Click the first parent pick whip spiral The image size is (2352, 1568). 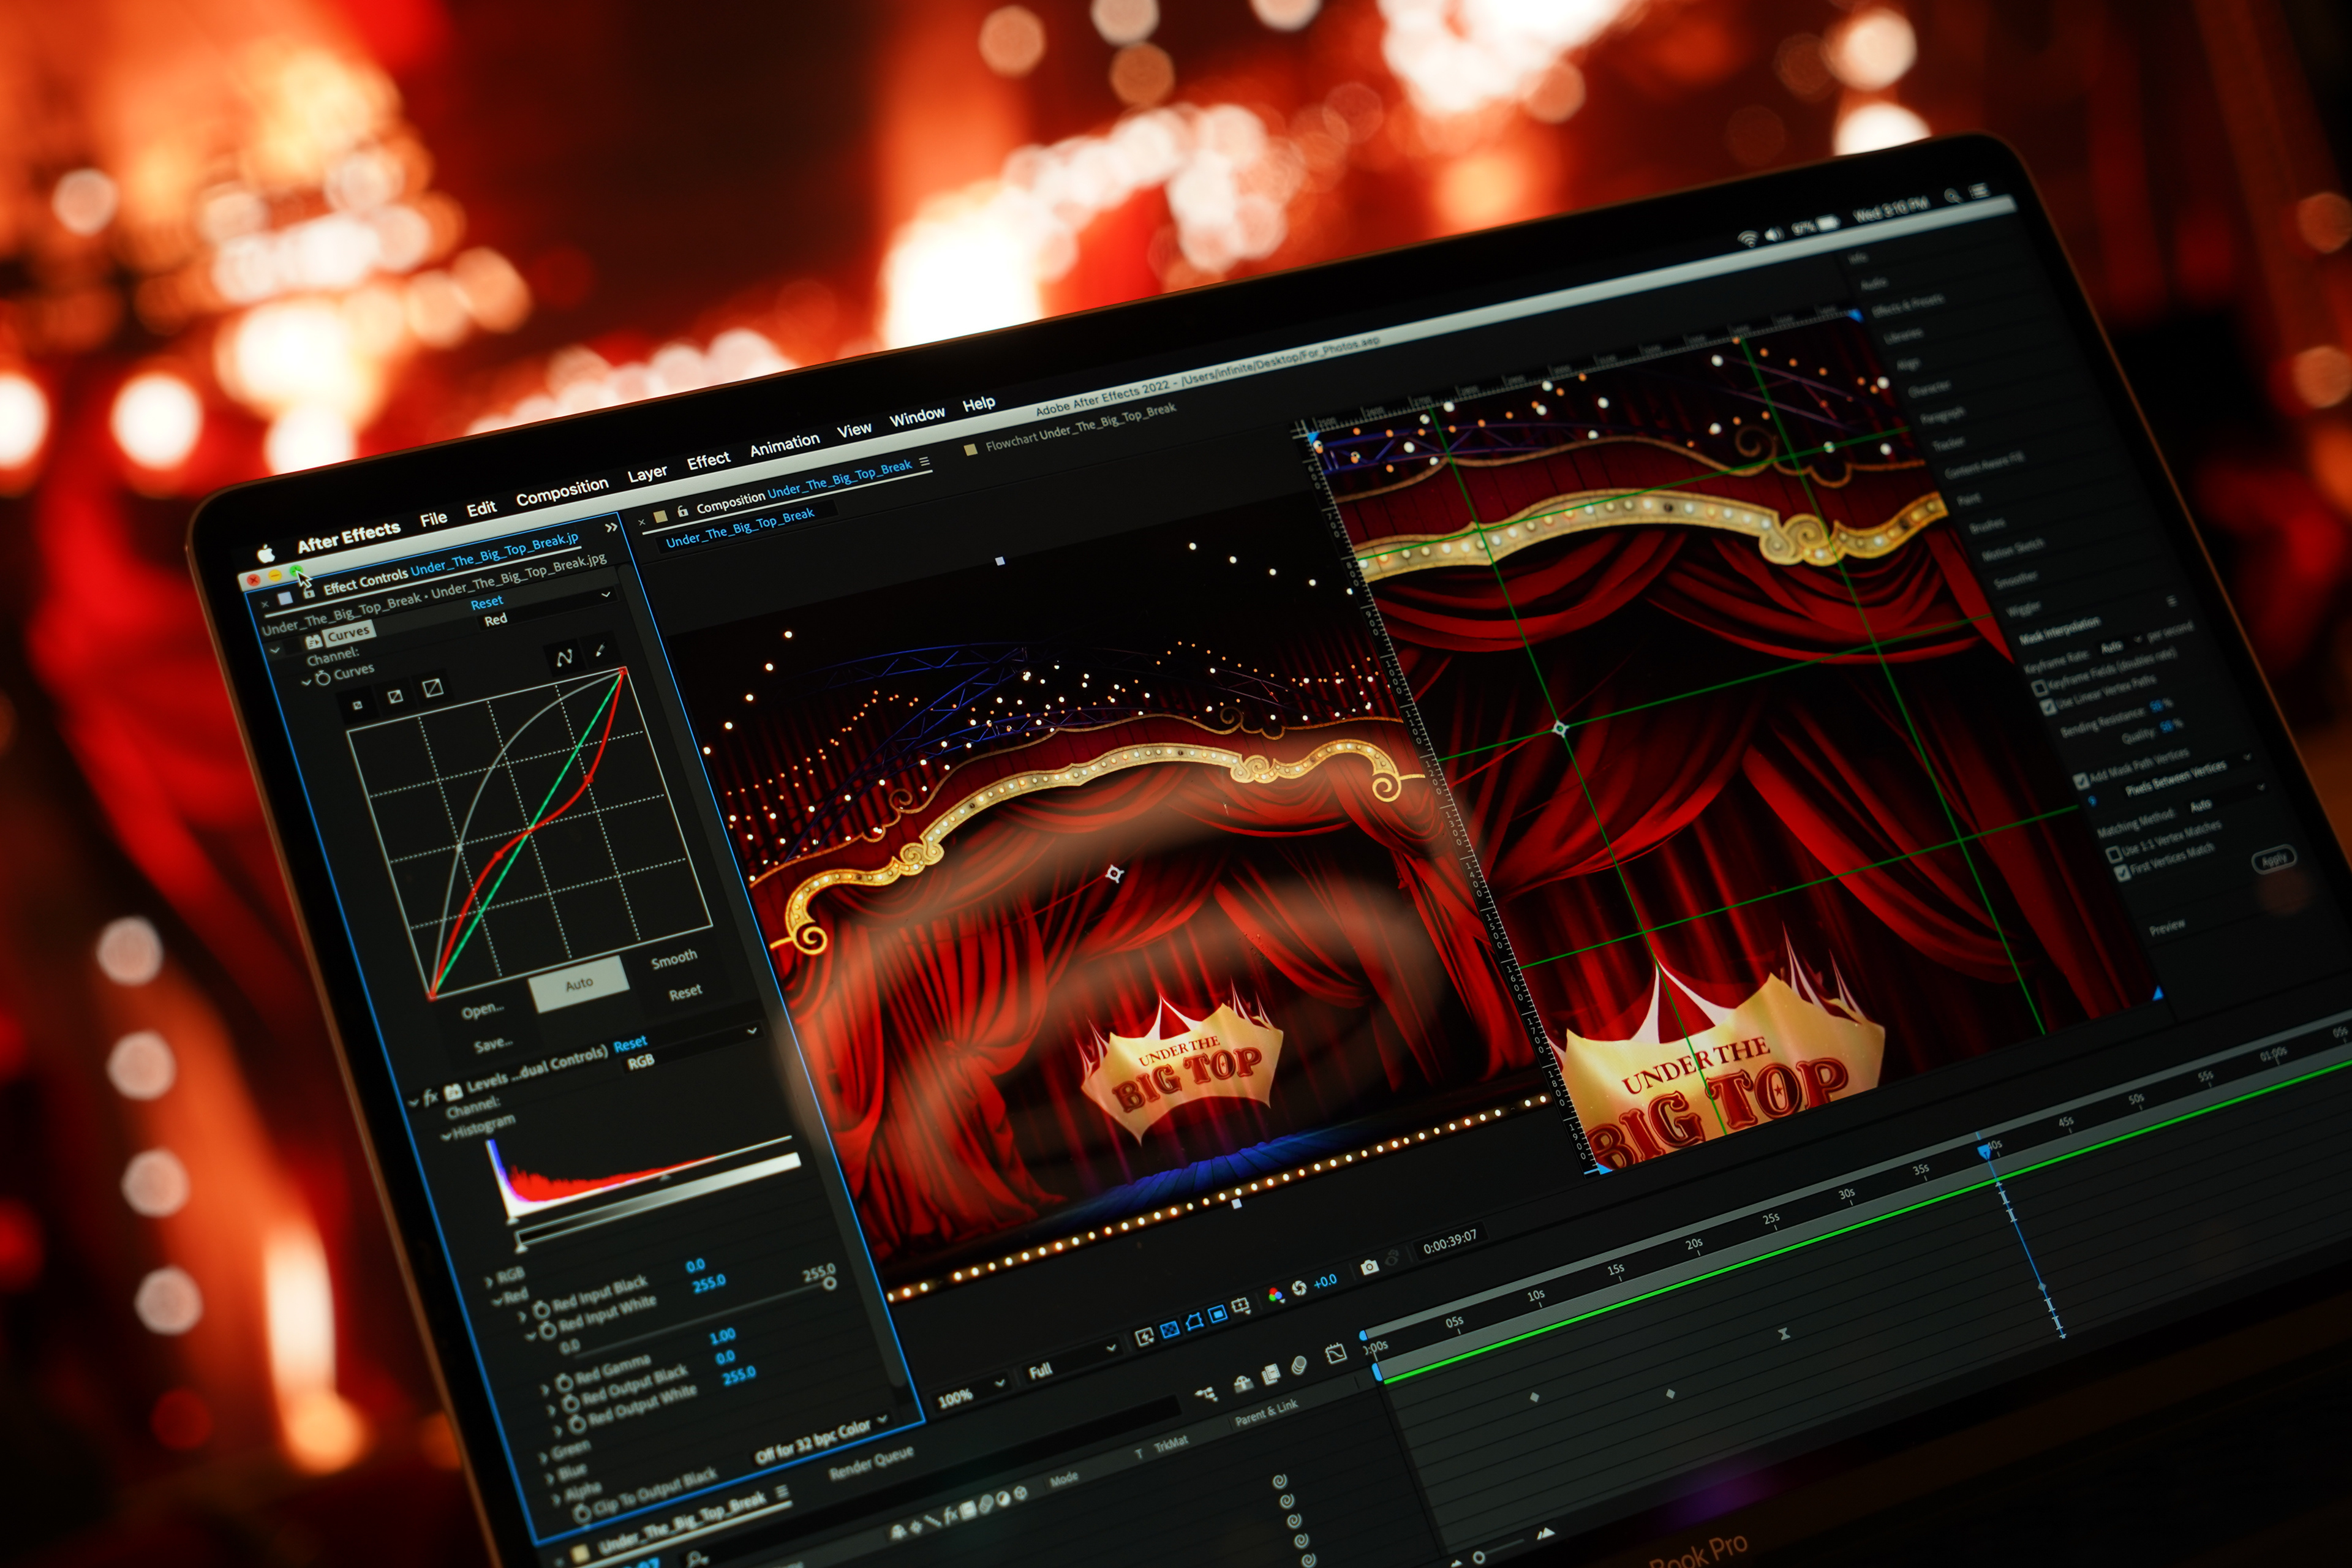point(1279,1481)
